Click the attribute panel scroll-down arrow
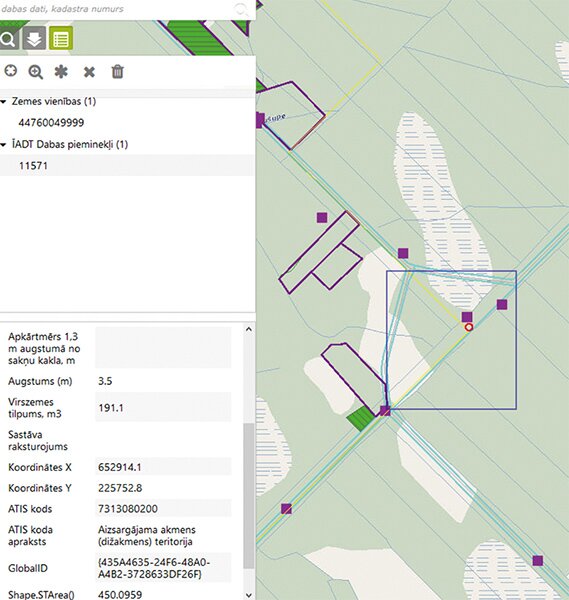The height and width of the screenshot is (600, 569). pyautogui.click(x=249, y=595)
